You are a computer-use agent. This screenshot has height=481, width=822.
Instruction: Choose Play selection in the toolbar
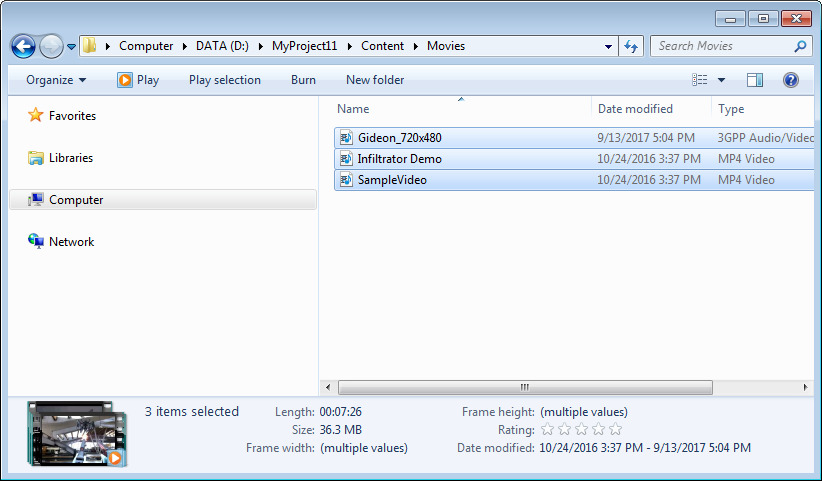pos(224,80)
